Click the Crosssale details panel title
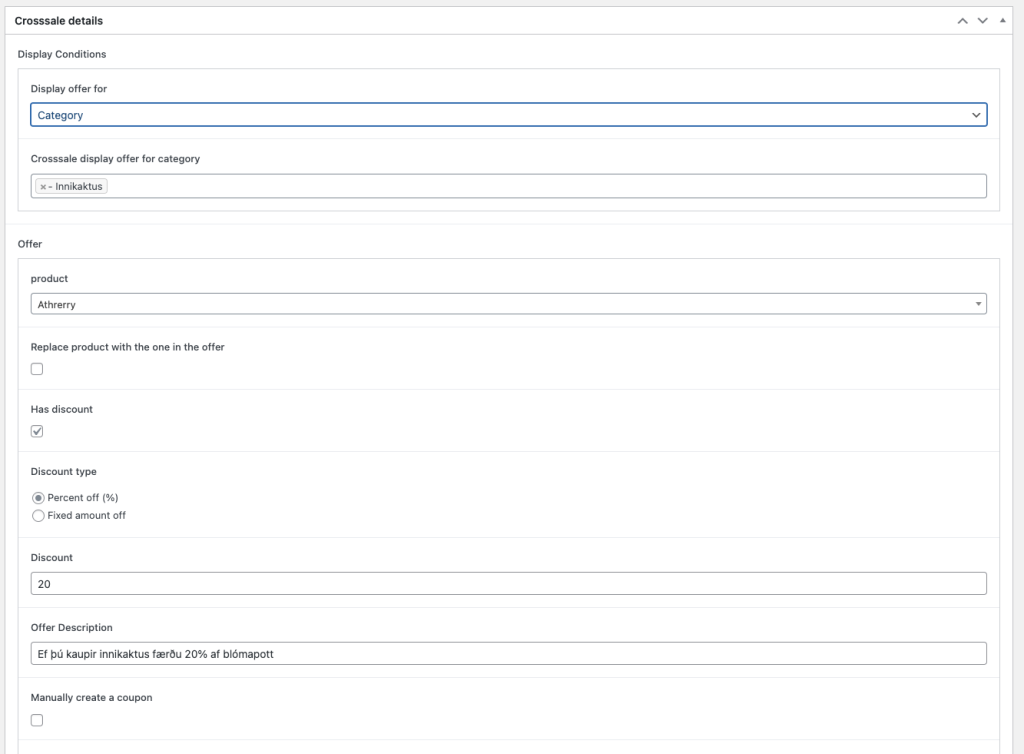1024x754 pixels. point(58,21)
